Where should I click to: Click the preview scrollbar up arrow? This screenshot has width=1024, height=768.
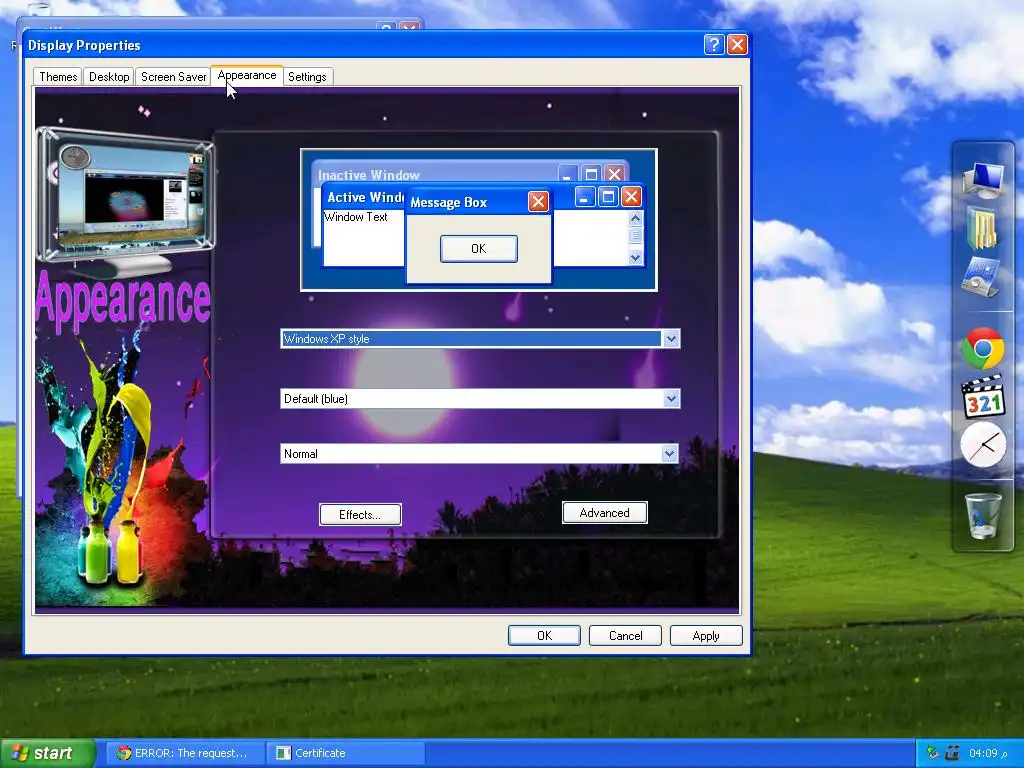pos(635,219)
